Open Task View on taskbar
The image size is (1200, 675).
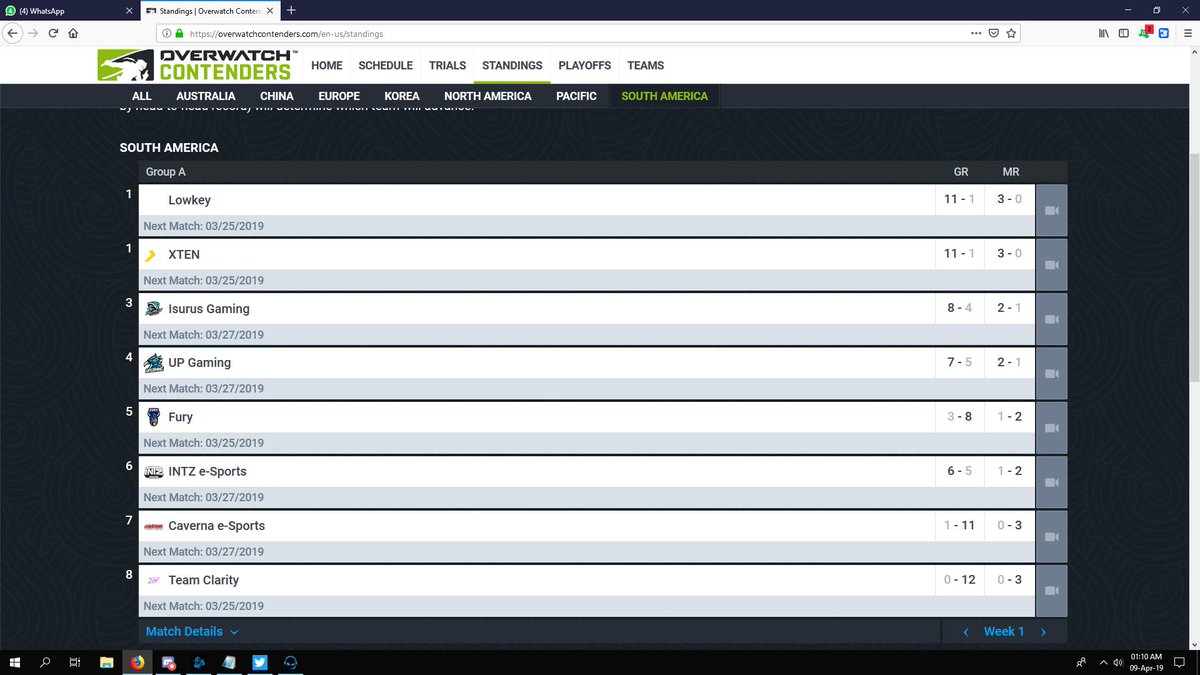point(75,662)
